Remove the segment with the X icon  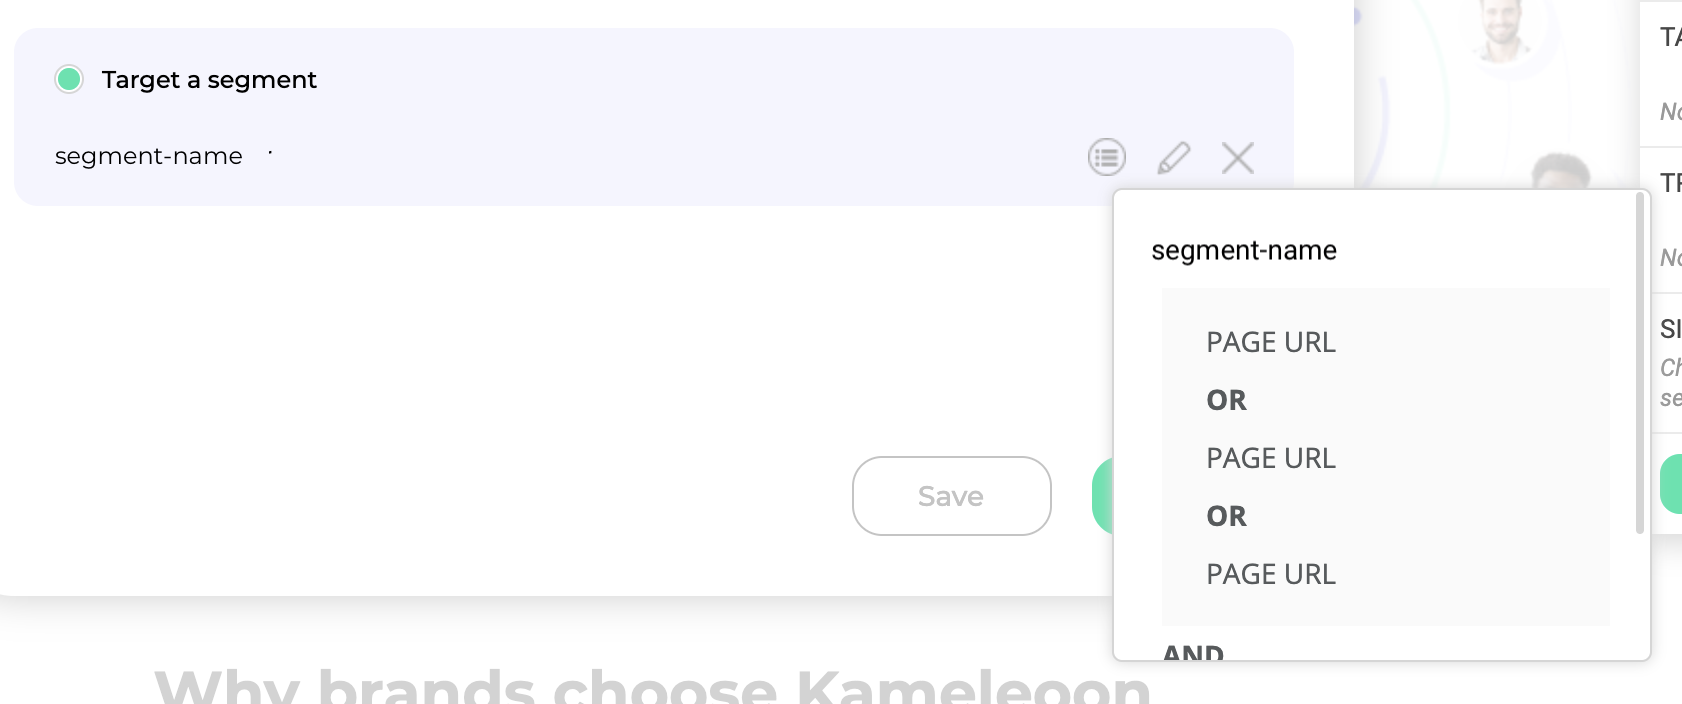pos(1238,157)
